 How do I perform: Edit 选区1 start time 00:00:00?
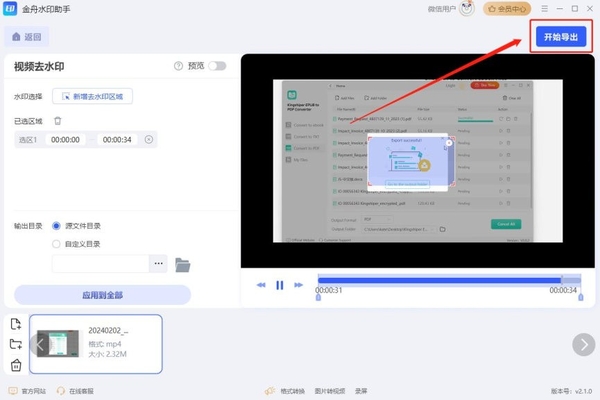pyautogui.click(x=65, y=140)
